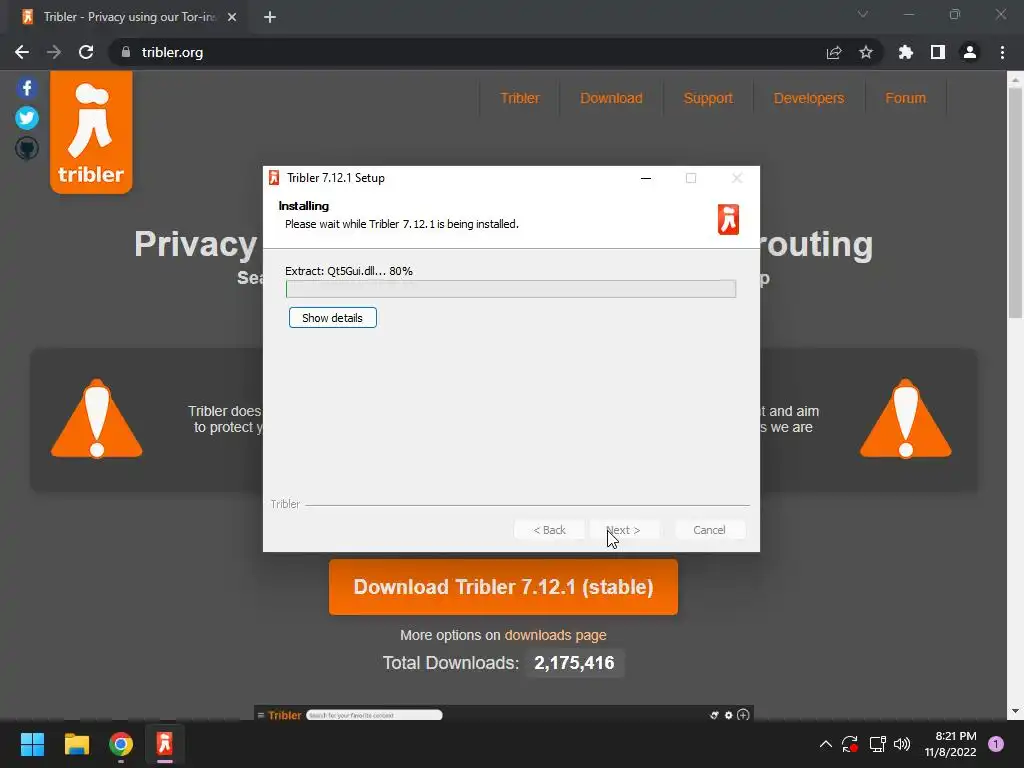Open the Developers nav menu item

[808, 98]
